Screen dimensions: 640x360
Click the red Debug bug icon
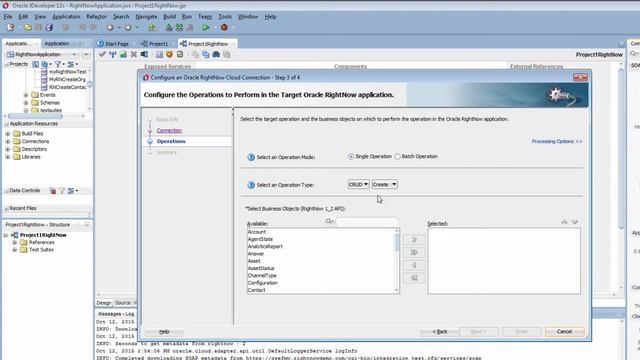click(224, 27)
